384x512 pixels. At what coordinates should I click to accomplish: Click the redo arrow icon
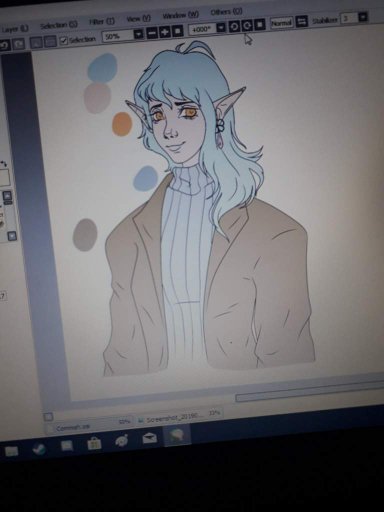tap(19, 44)
